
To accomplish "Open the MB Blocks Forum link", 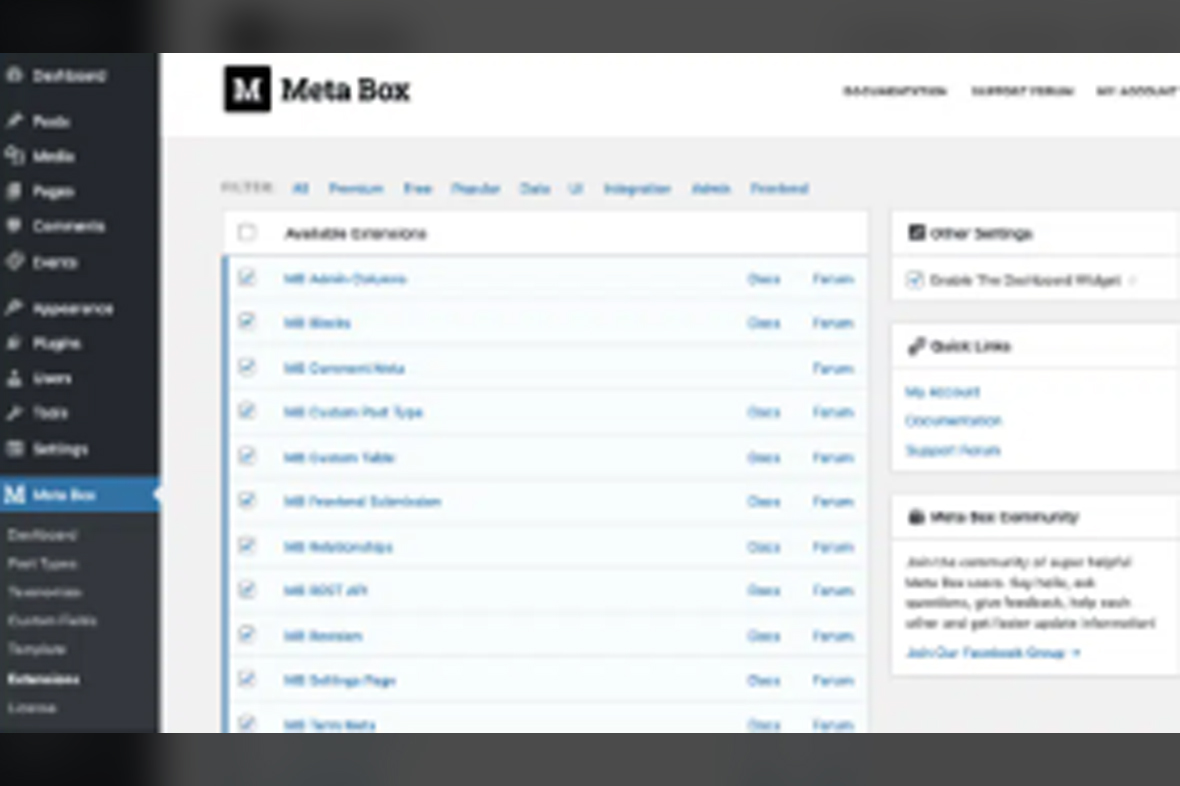I will 833,323.
